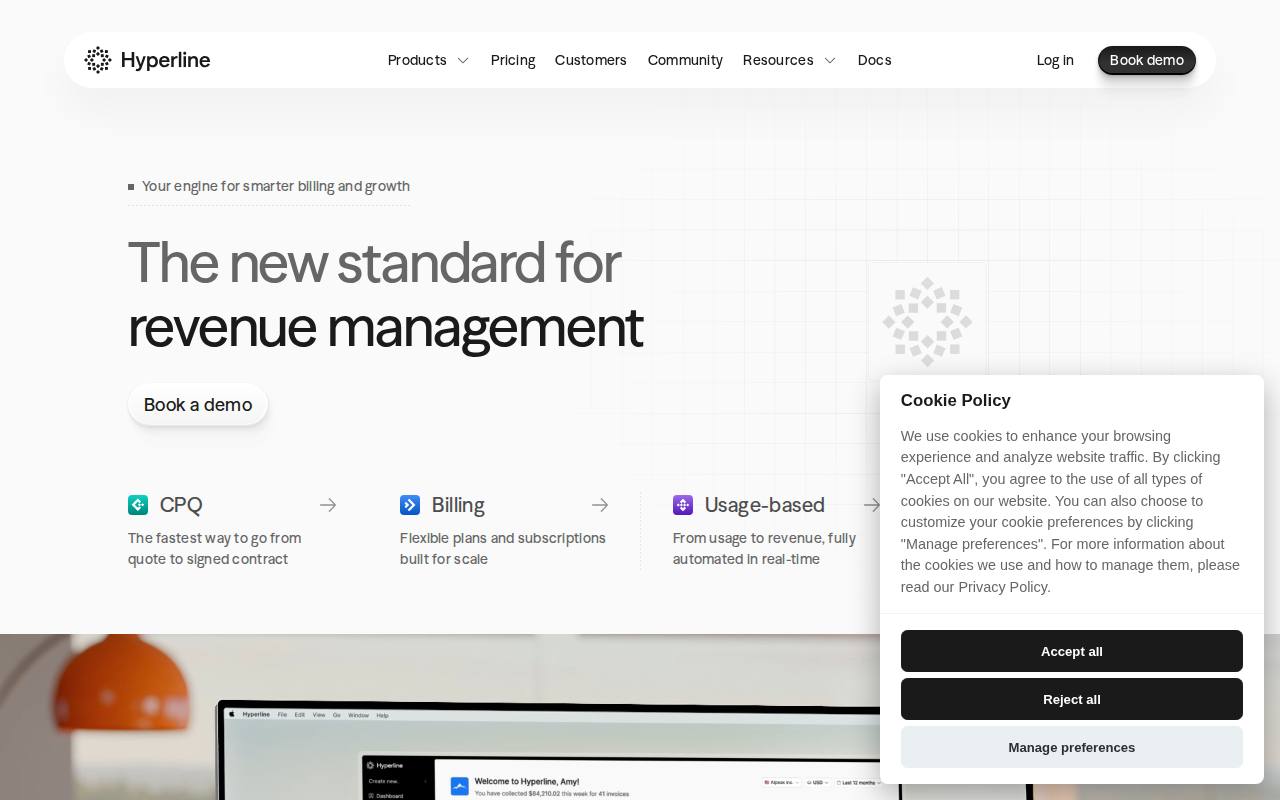Click the arrow beside Billing
This screenshot has width=1280, height=800.
pyautogui.click(x=600, y=505)
